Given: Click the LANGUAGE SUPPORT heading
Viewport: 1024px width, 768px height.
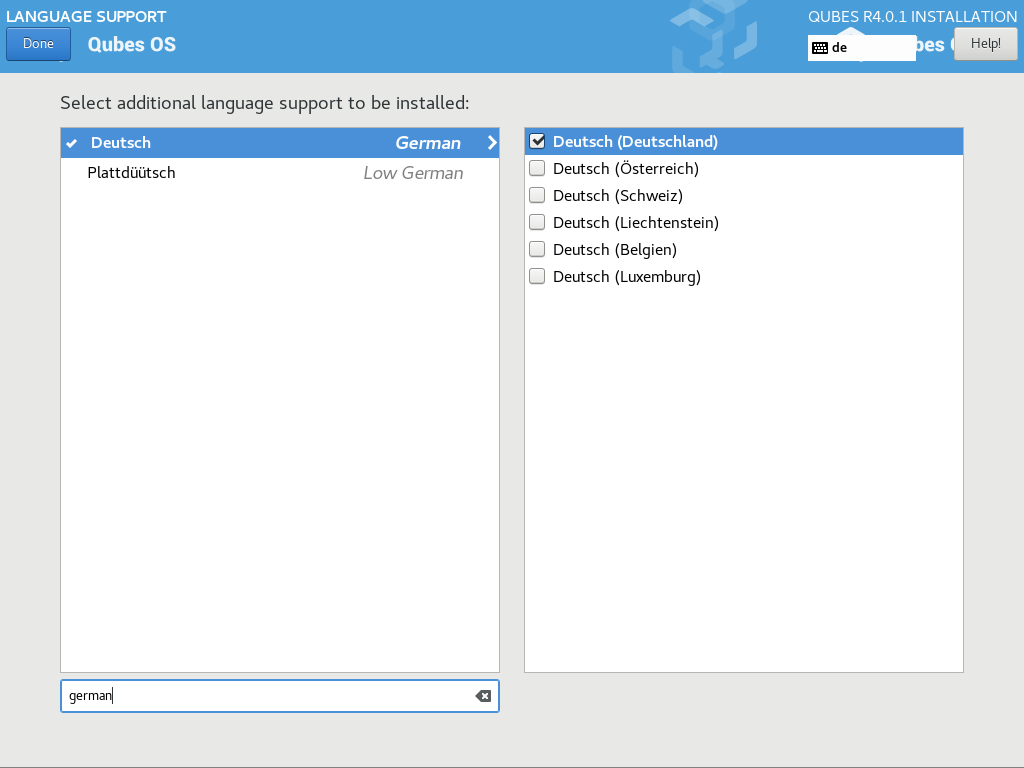Looking at the screenshot, I should pyautogui.click(x=86, y=16).
